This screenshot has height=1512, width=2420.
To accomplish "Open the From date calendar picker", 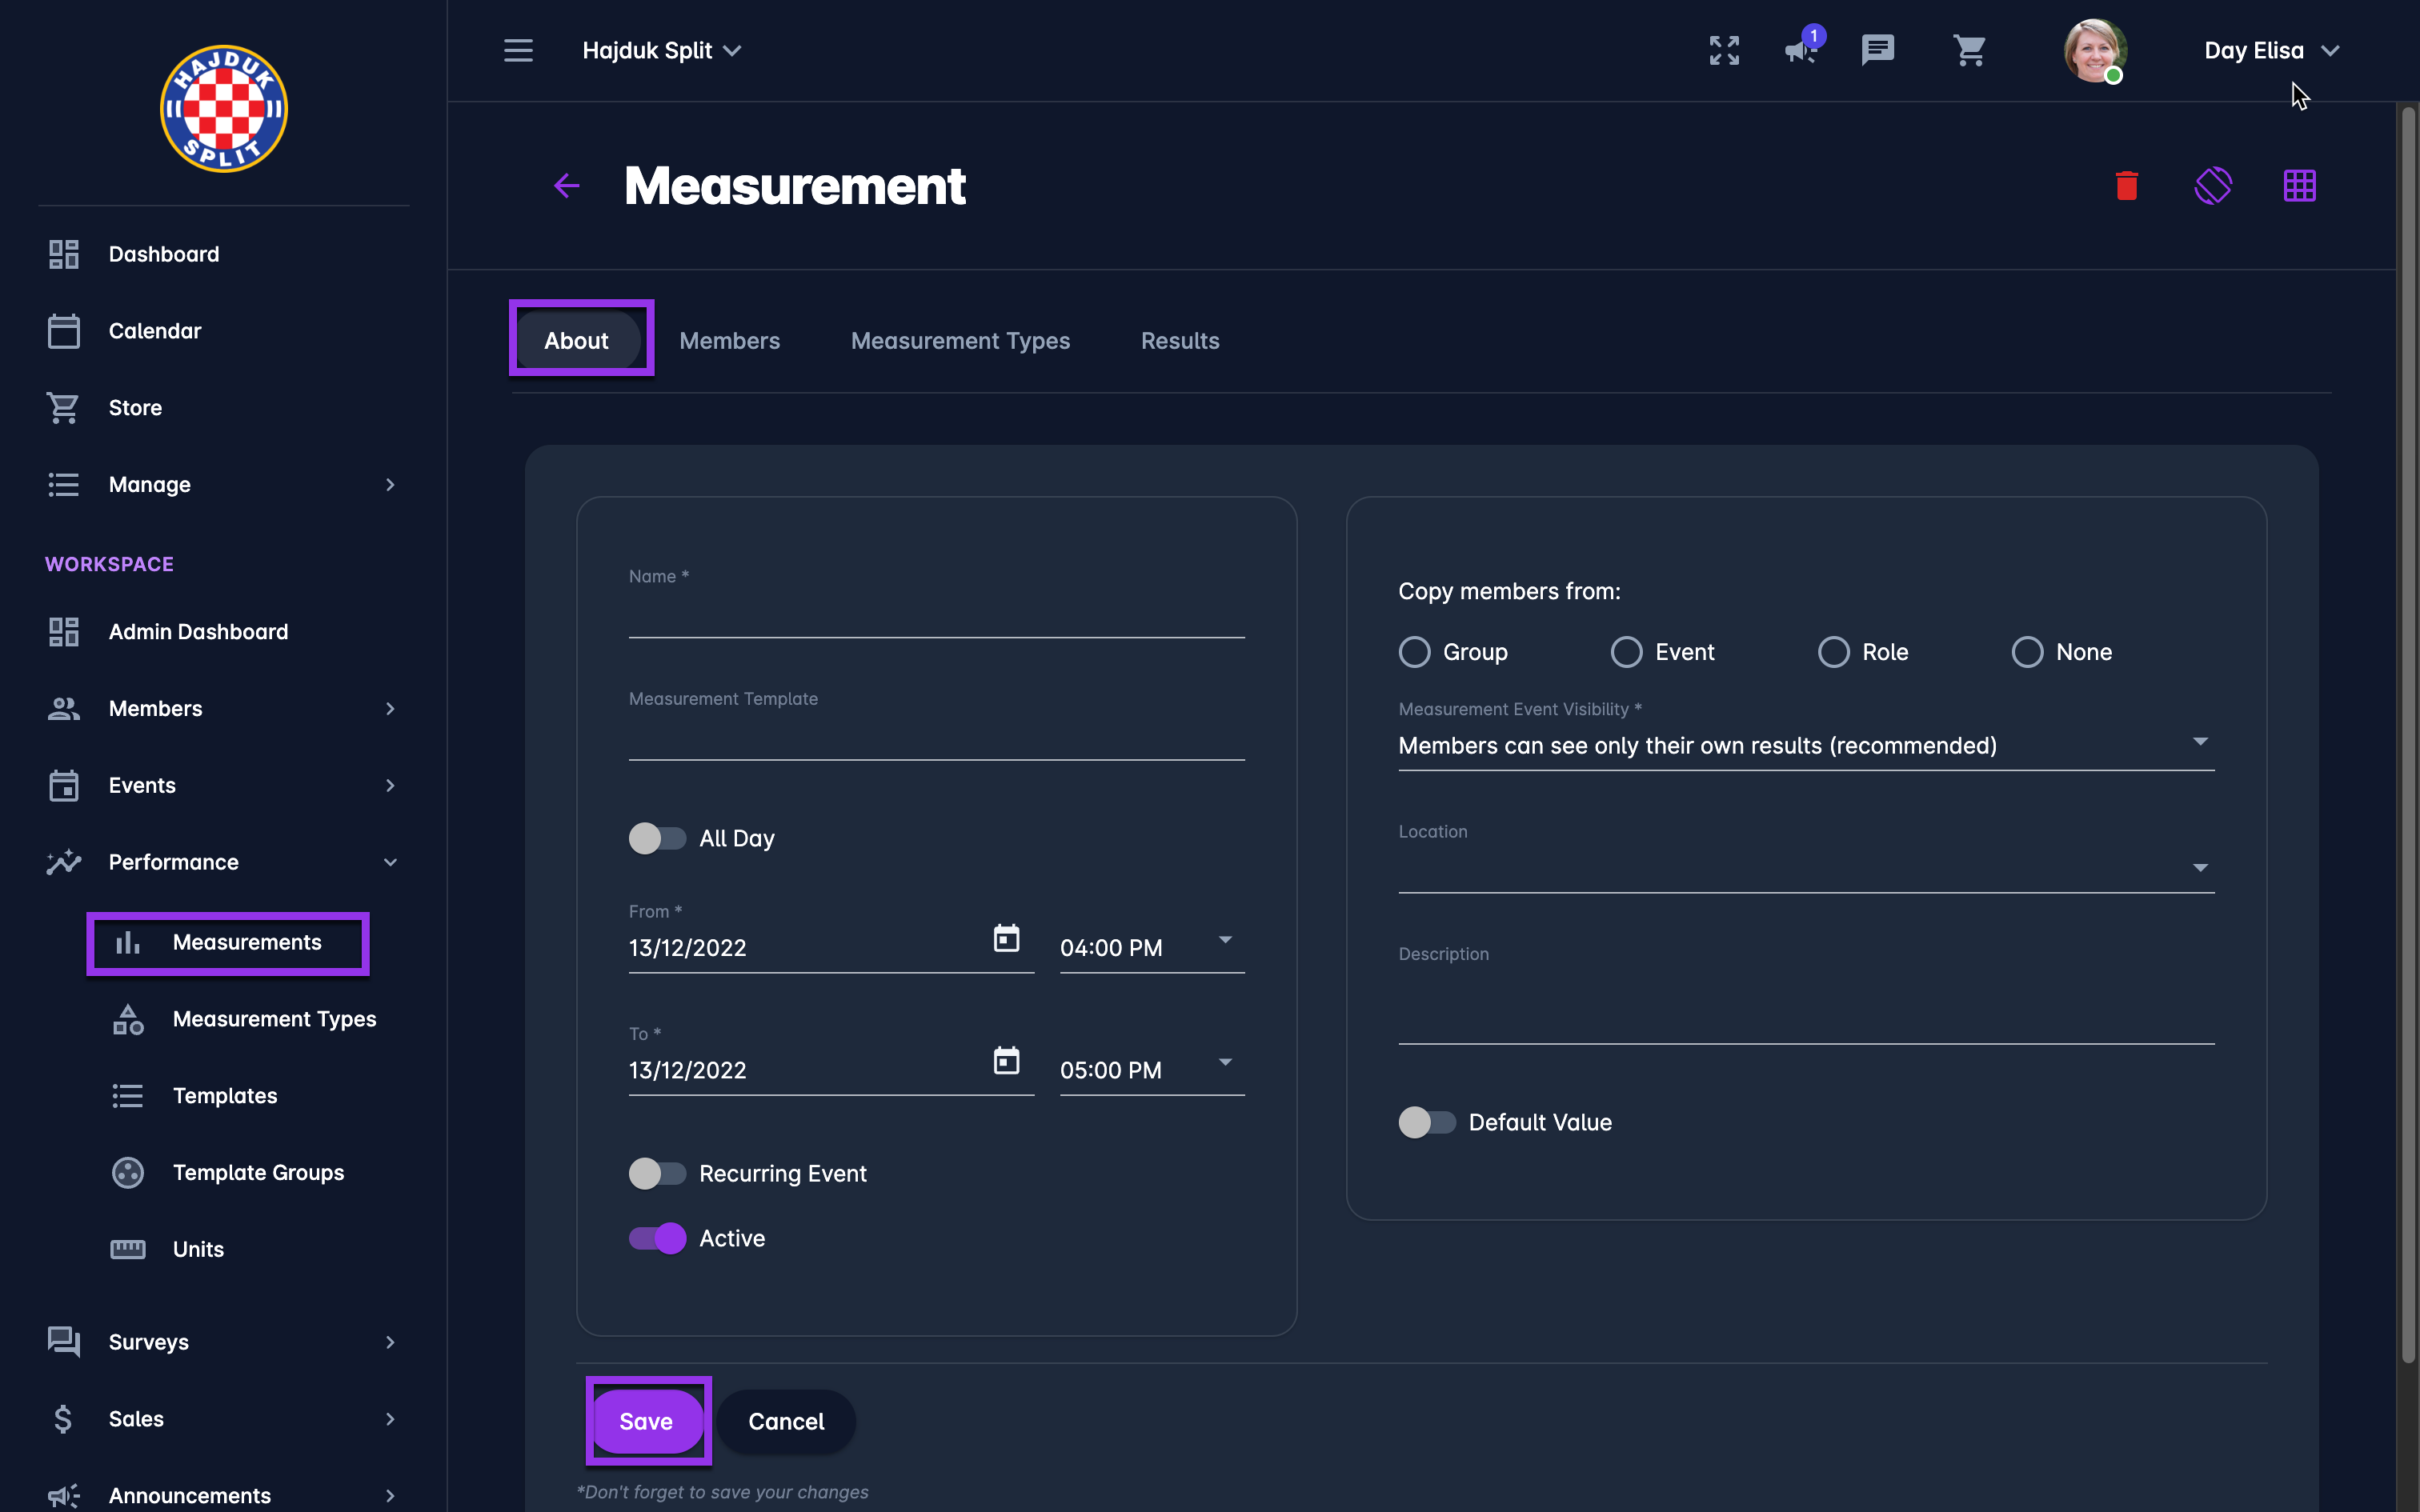I will coord(1006,938).
